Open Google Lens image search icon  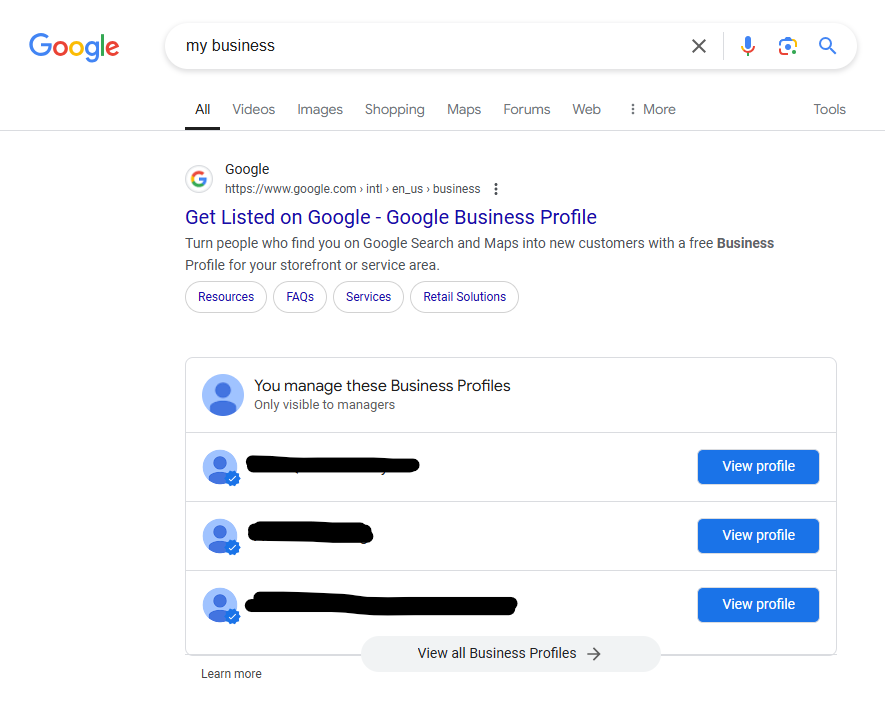click(x=787, y=46)
